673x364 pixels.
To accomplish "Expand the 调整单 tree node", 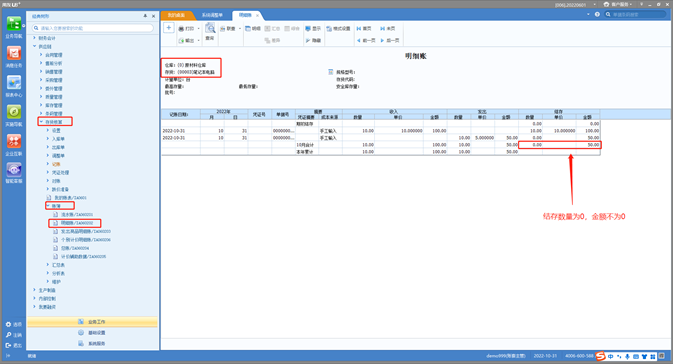I will [x=48, y=155].
